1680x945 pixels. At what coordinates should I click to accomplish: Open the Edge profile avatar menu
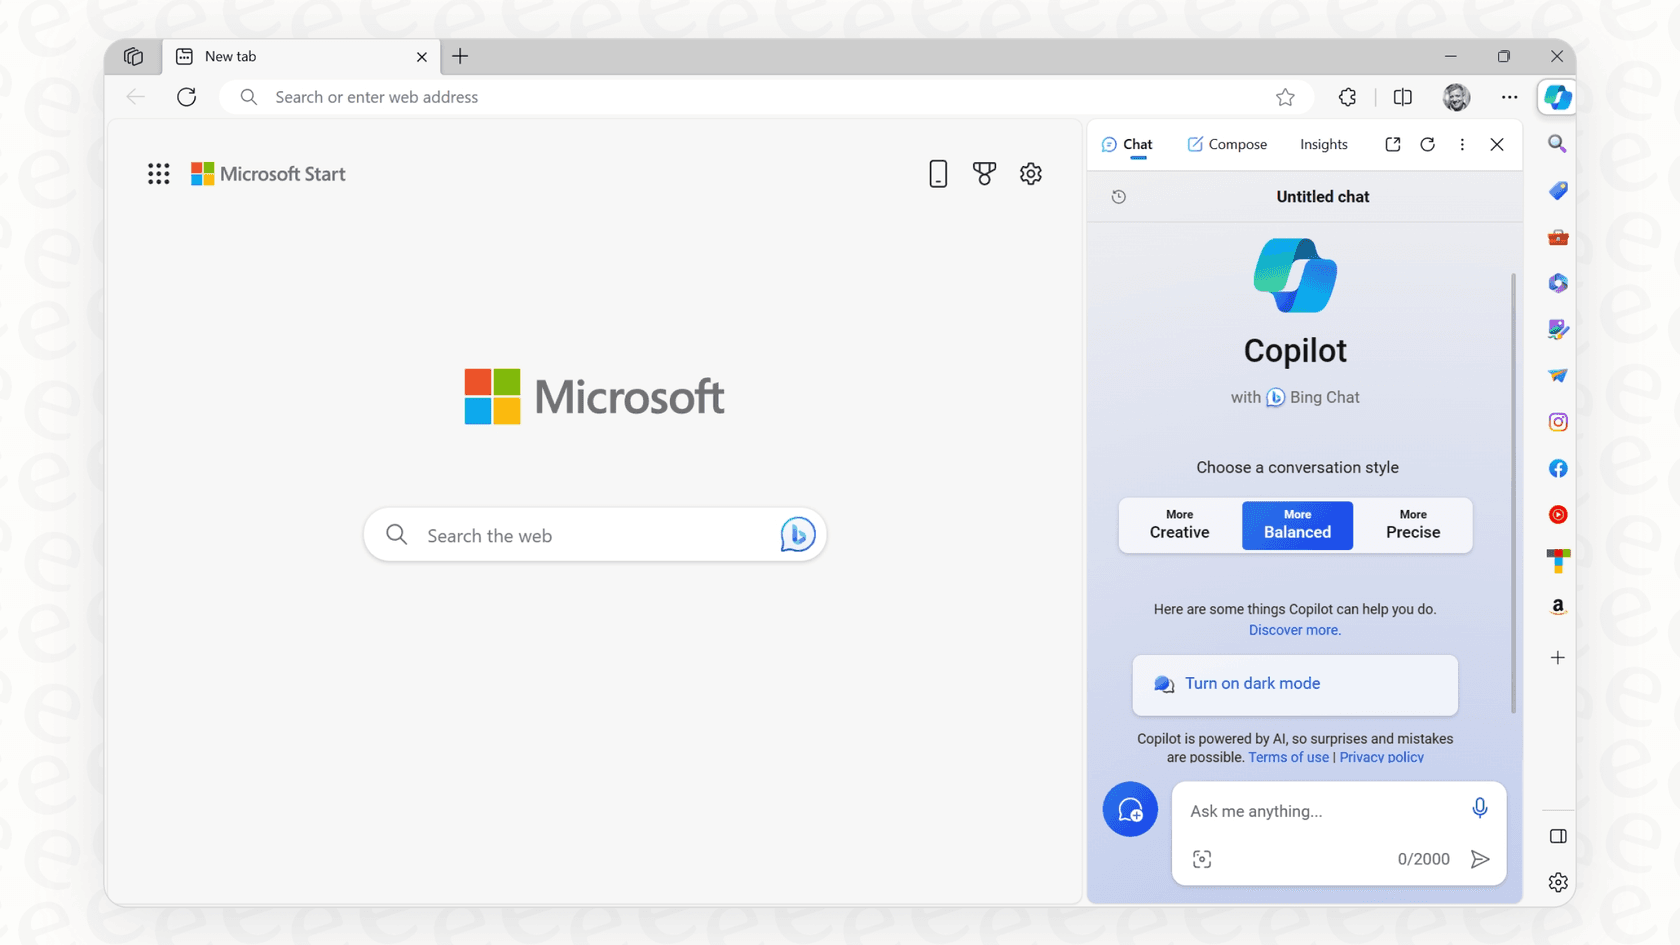click(x=1456, y=97)
